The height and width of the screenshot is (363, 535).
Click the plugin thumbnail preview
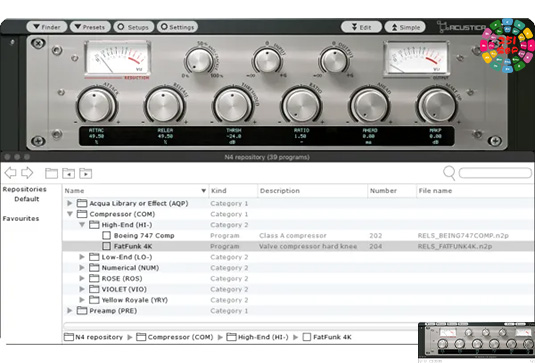tap(476, 342)
